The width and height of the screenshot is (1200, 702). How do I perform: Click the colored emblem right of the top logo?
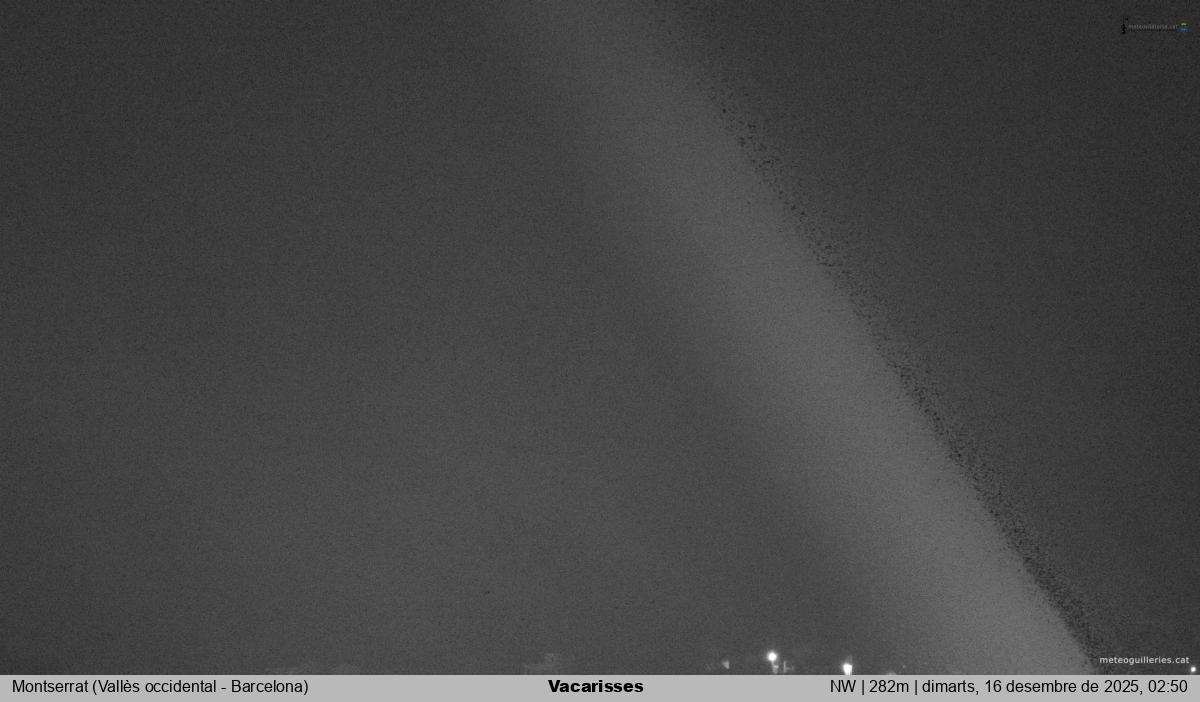(x=1185, y=27)
